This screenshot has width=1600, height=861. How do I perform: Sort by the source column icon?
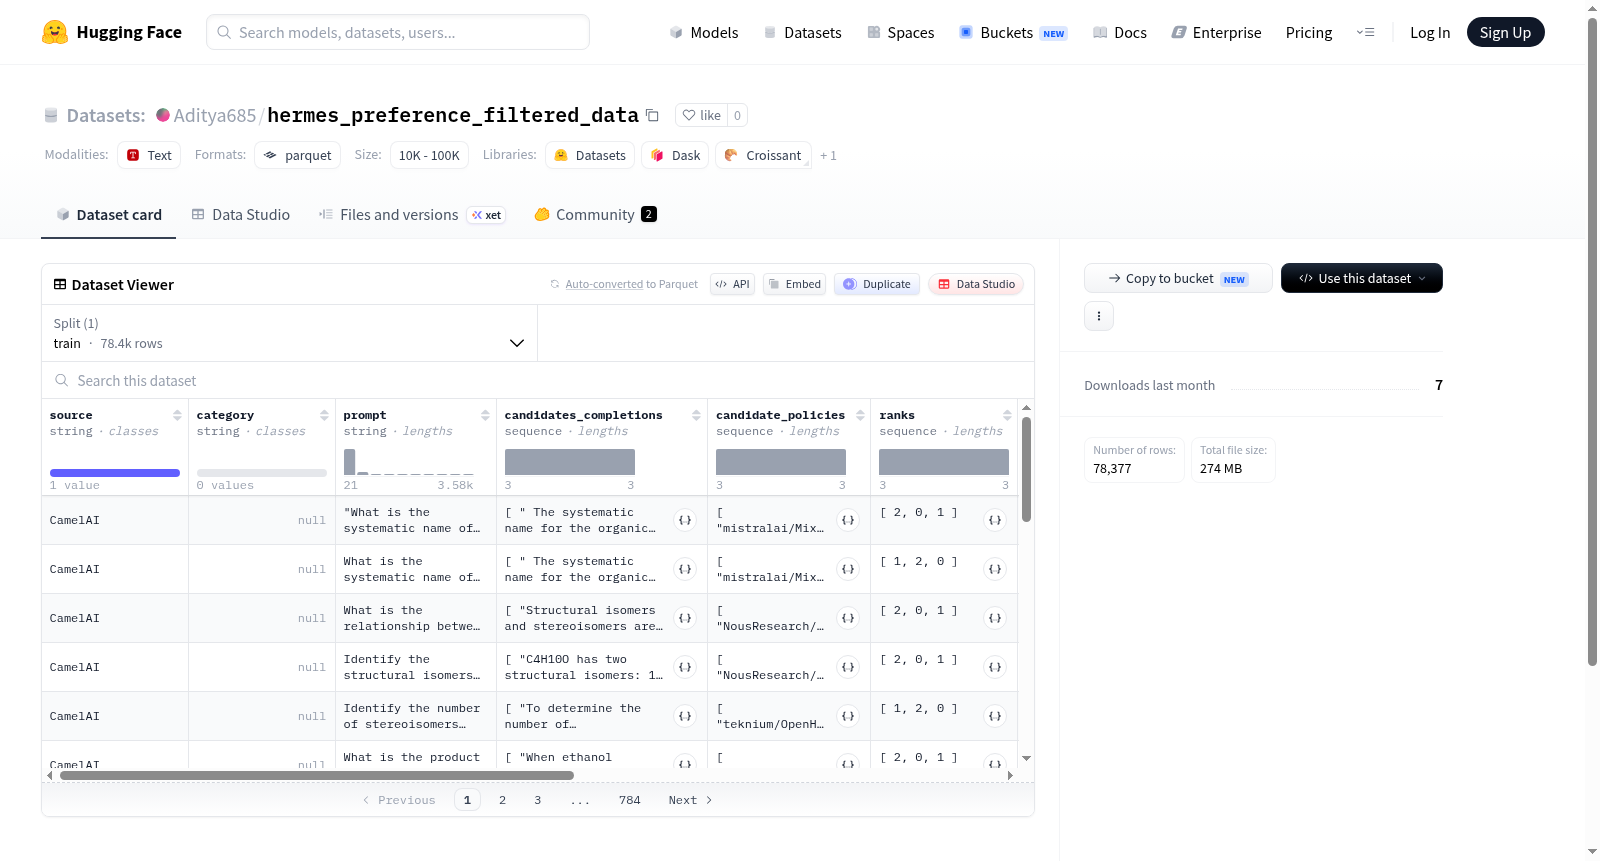click(177, 415)
